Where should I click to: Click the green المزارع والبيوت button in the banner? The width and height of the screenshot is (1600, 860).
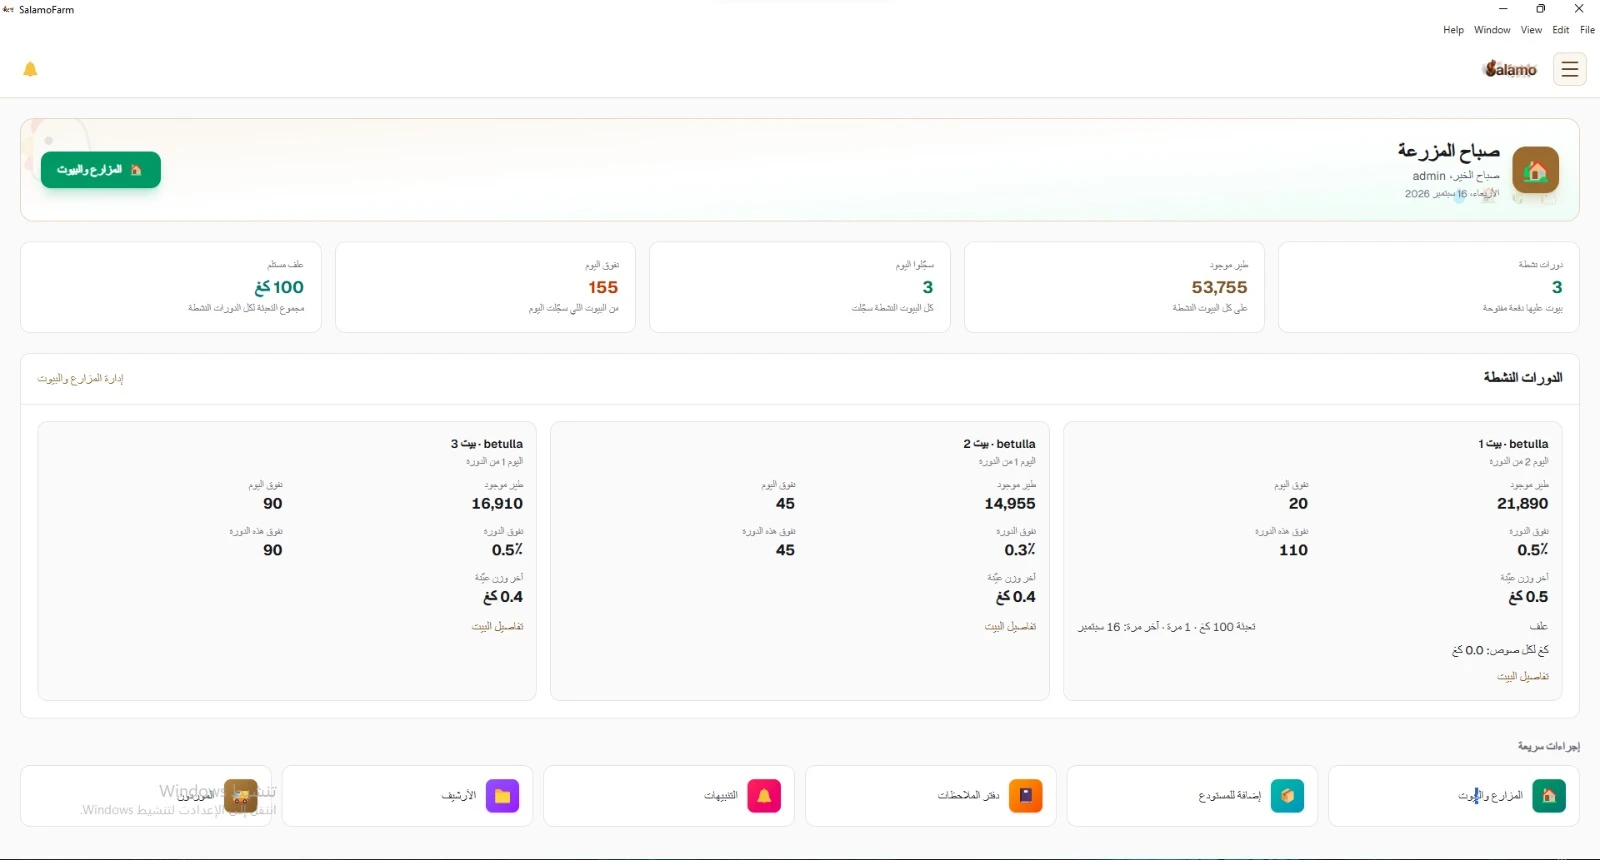pos(101,170)
